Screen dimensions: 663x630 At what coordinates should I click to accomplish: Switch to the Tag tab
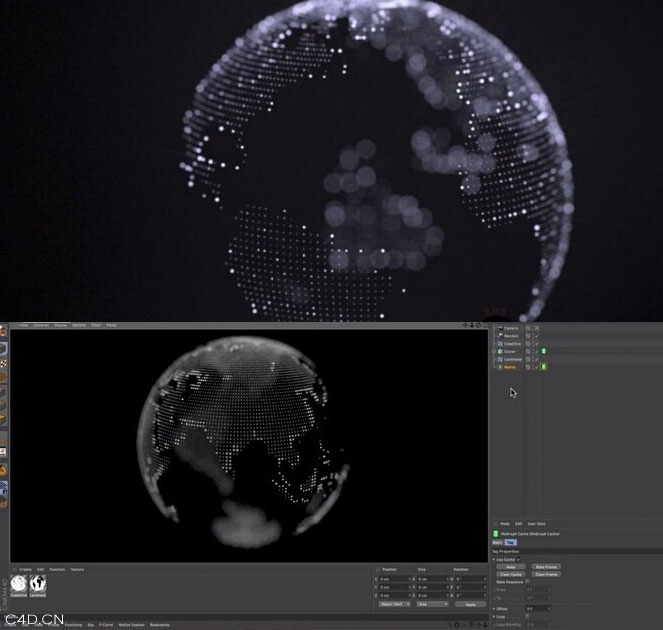click(511, 542)
